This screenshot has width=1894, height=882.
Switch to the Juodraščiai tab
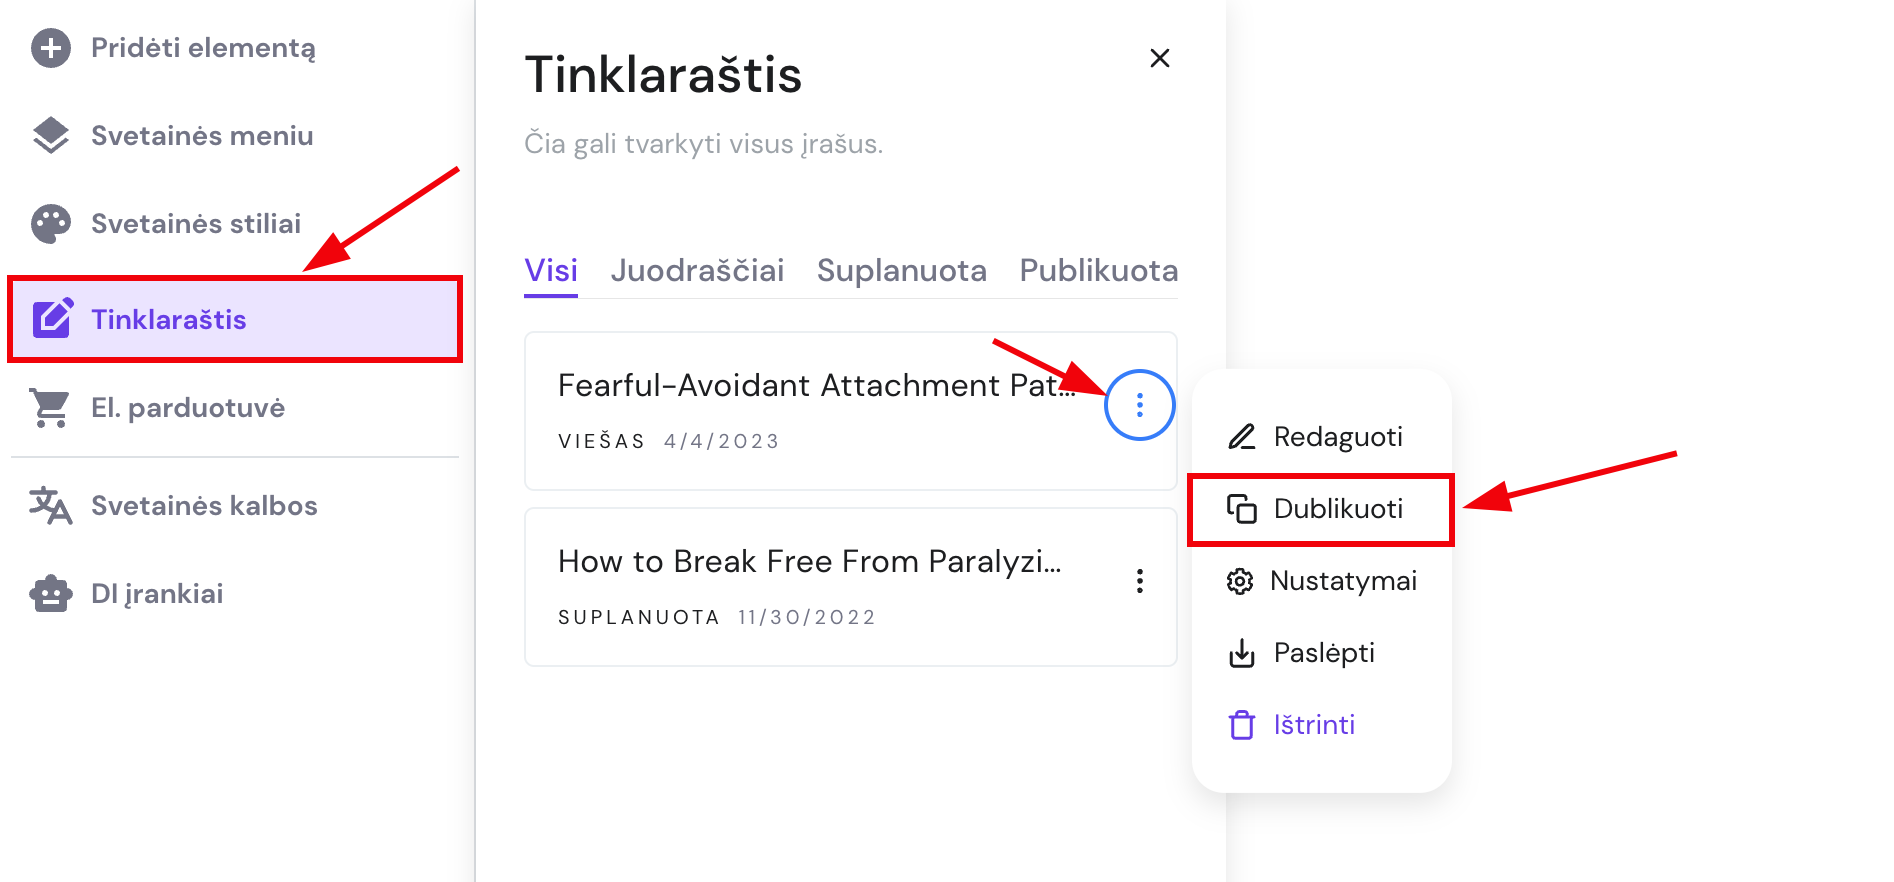click(697, 270)
